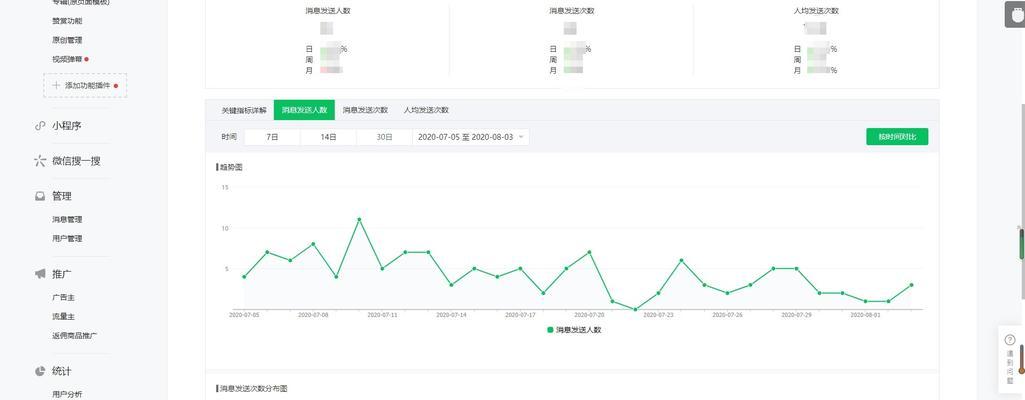1025x400 pixels.
Task: Open 原创管理 in the sidebar
Action: [67, 40]
